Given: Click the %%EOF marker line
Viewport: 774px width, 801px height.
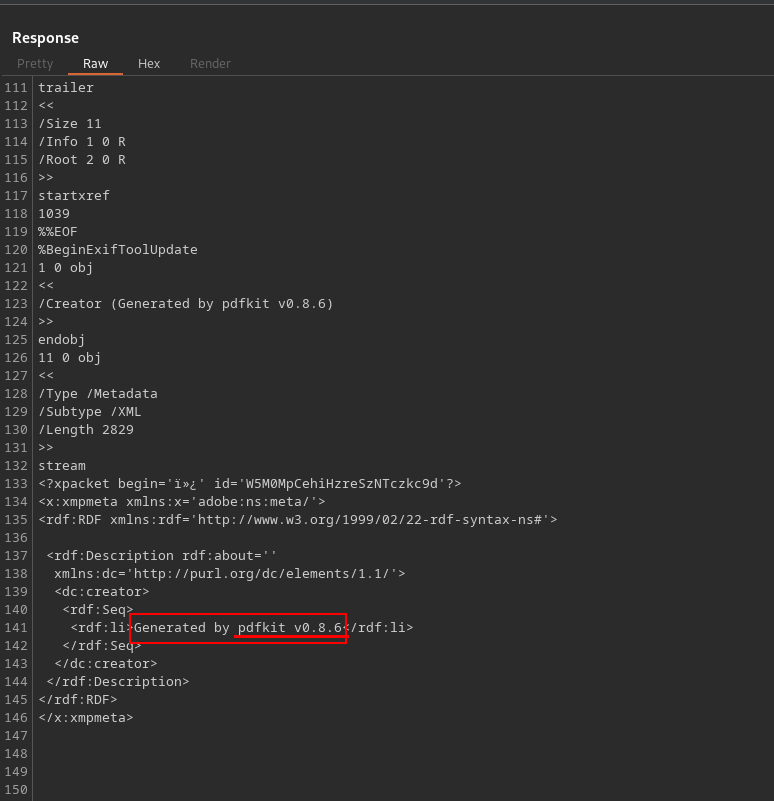Looking at the screenshot, I should coord(58,232).
